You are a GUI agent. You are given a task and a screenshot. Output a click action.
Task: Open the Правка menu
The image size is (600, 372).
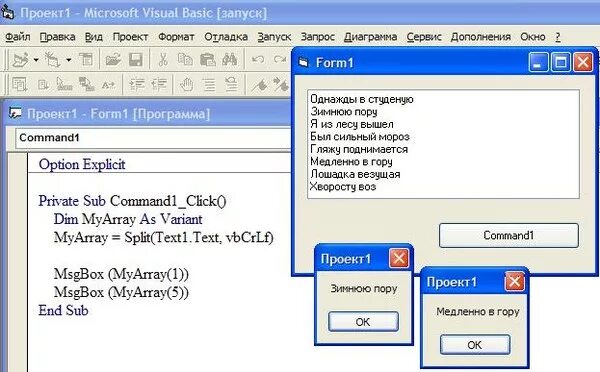[57, 37]
